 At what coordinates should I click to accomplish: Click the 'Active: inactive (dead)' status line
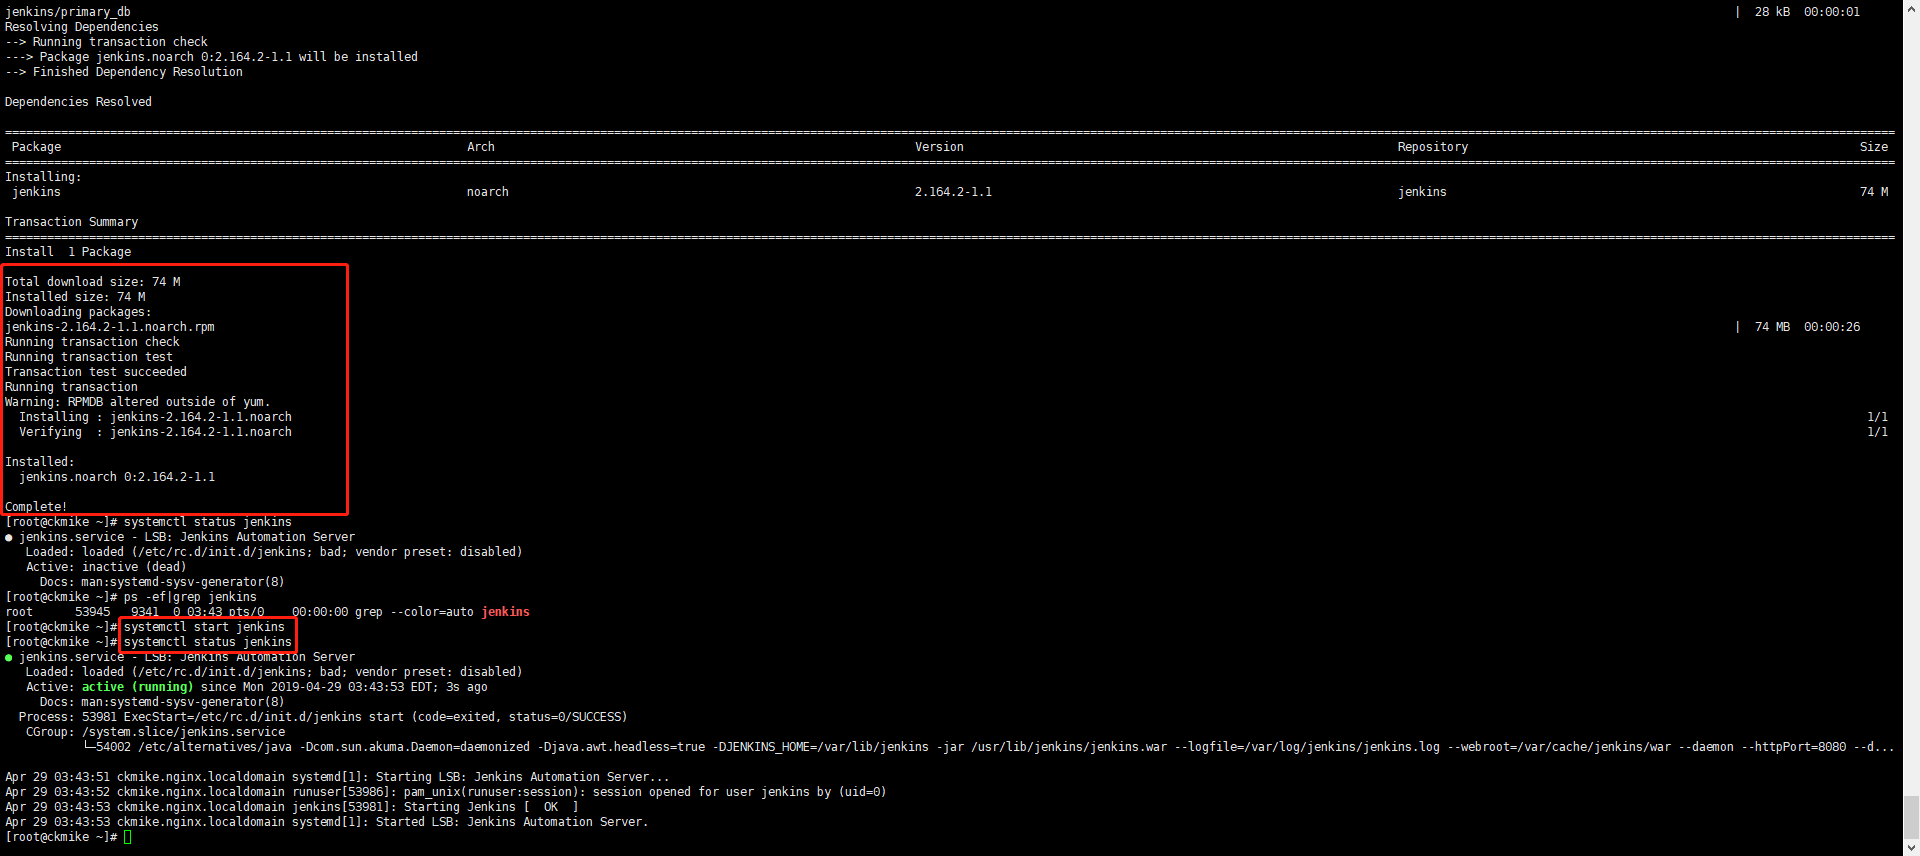click(106, 567)
